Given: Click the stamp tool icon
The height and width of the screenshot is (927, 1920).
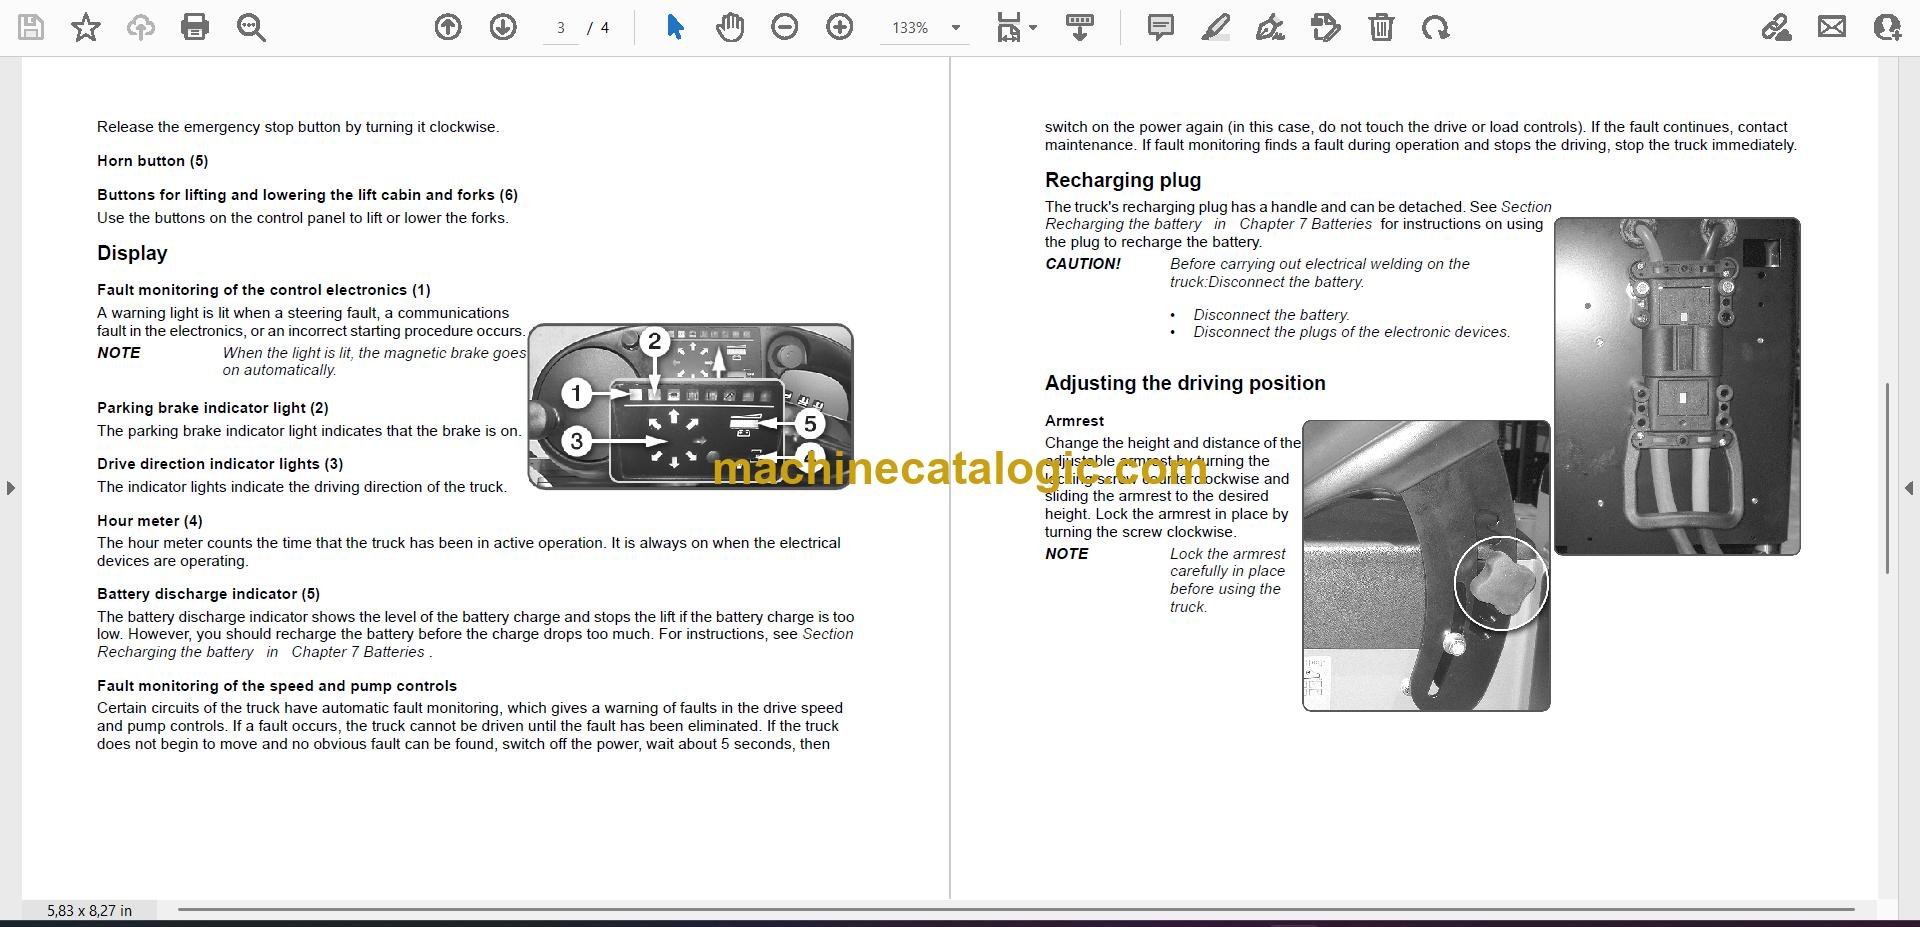Looking at the screenshot, I should (x=1326, y=27).
